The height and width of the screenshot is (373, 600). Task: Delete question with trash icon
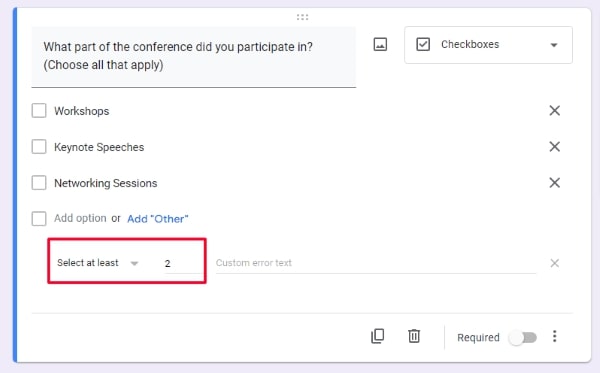tap(414, 336)
